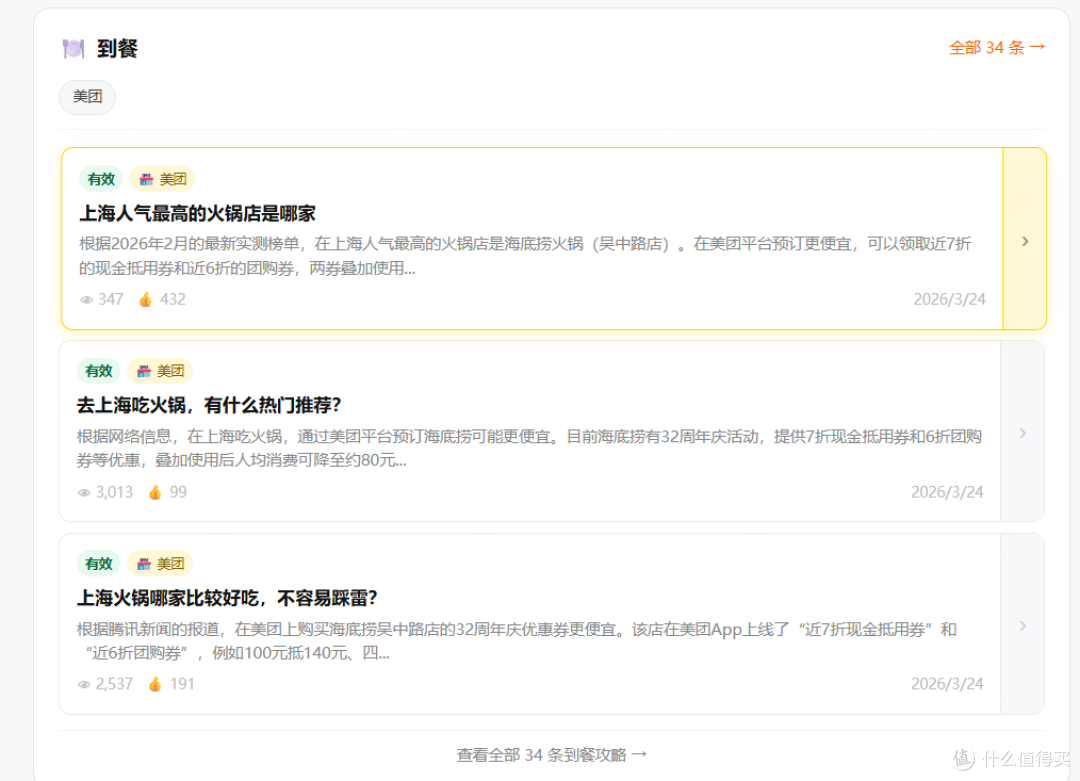This screenshot has width=1080, height=781.
Task: Open 查看全部 34 条到餐攻略 link at bottom
Action: coord(551,755)
